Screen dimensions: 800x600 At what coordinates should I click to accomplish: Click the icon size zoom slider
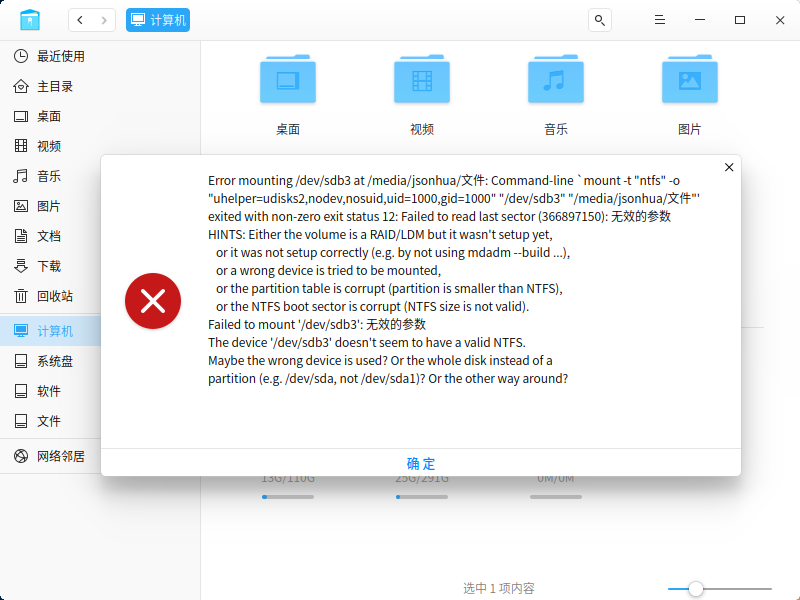719,589
